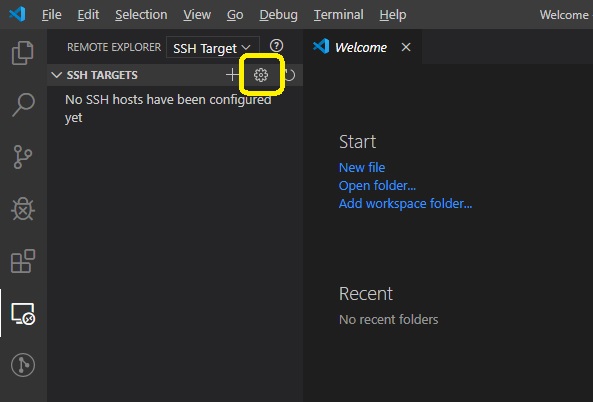Click the 'No recent folders' text
This screenshot has width=593, height=402.
[389, 320]
